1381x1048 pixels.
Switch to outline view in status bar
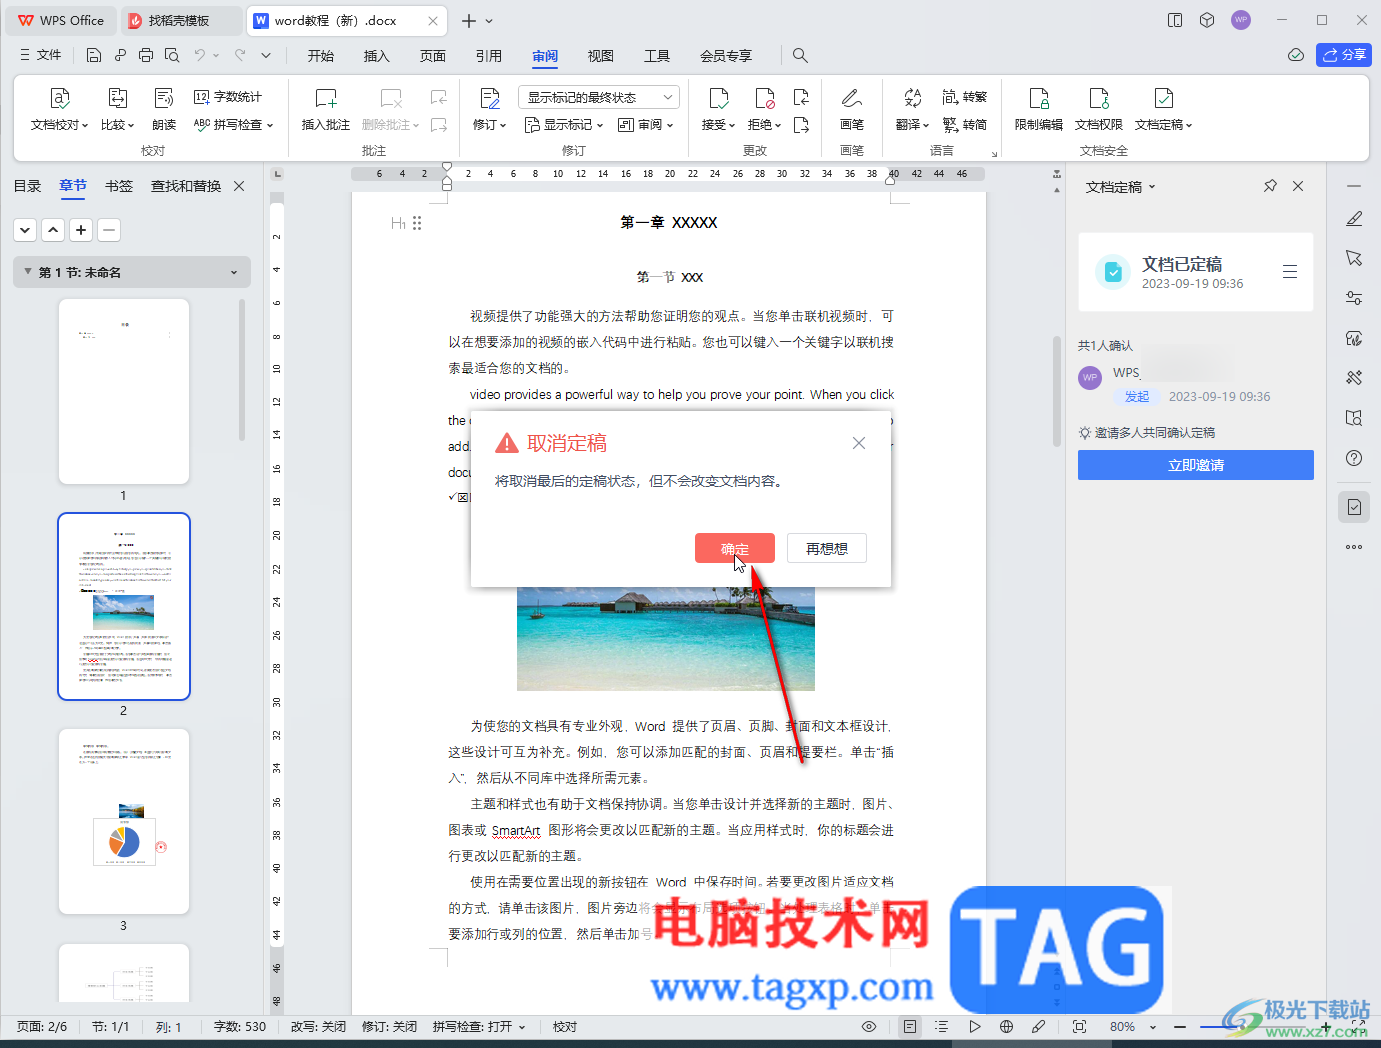click(941, 1027)
